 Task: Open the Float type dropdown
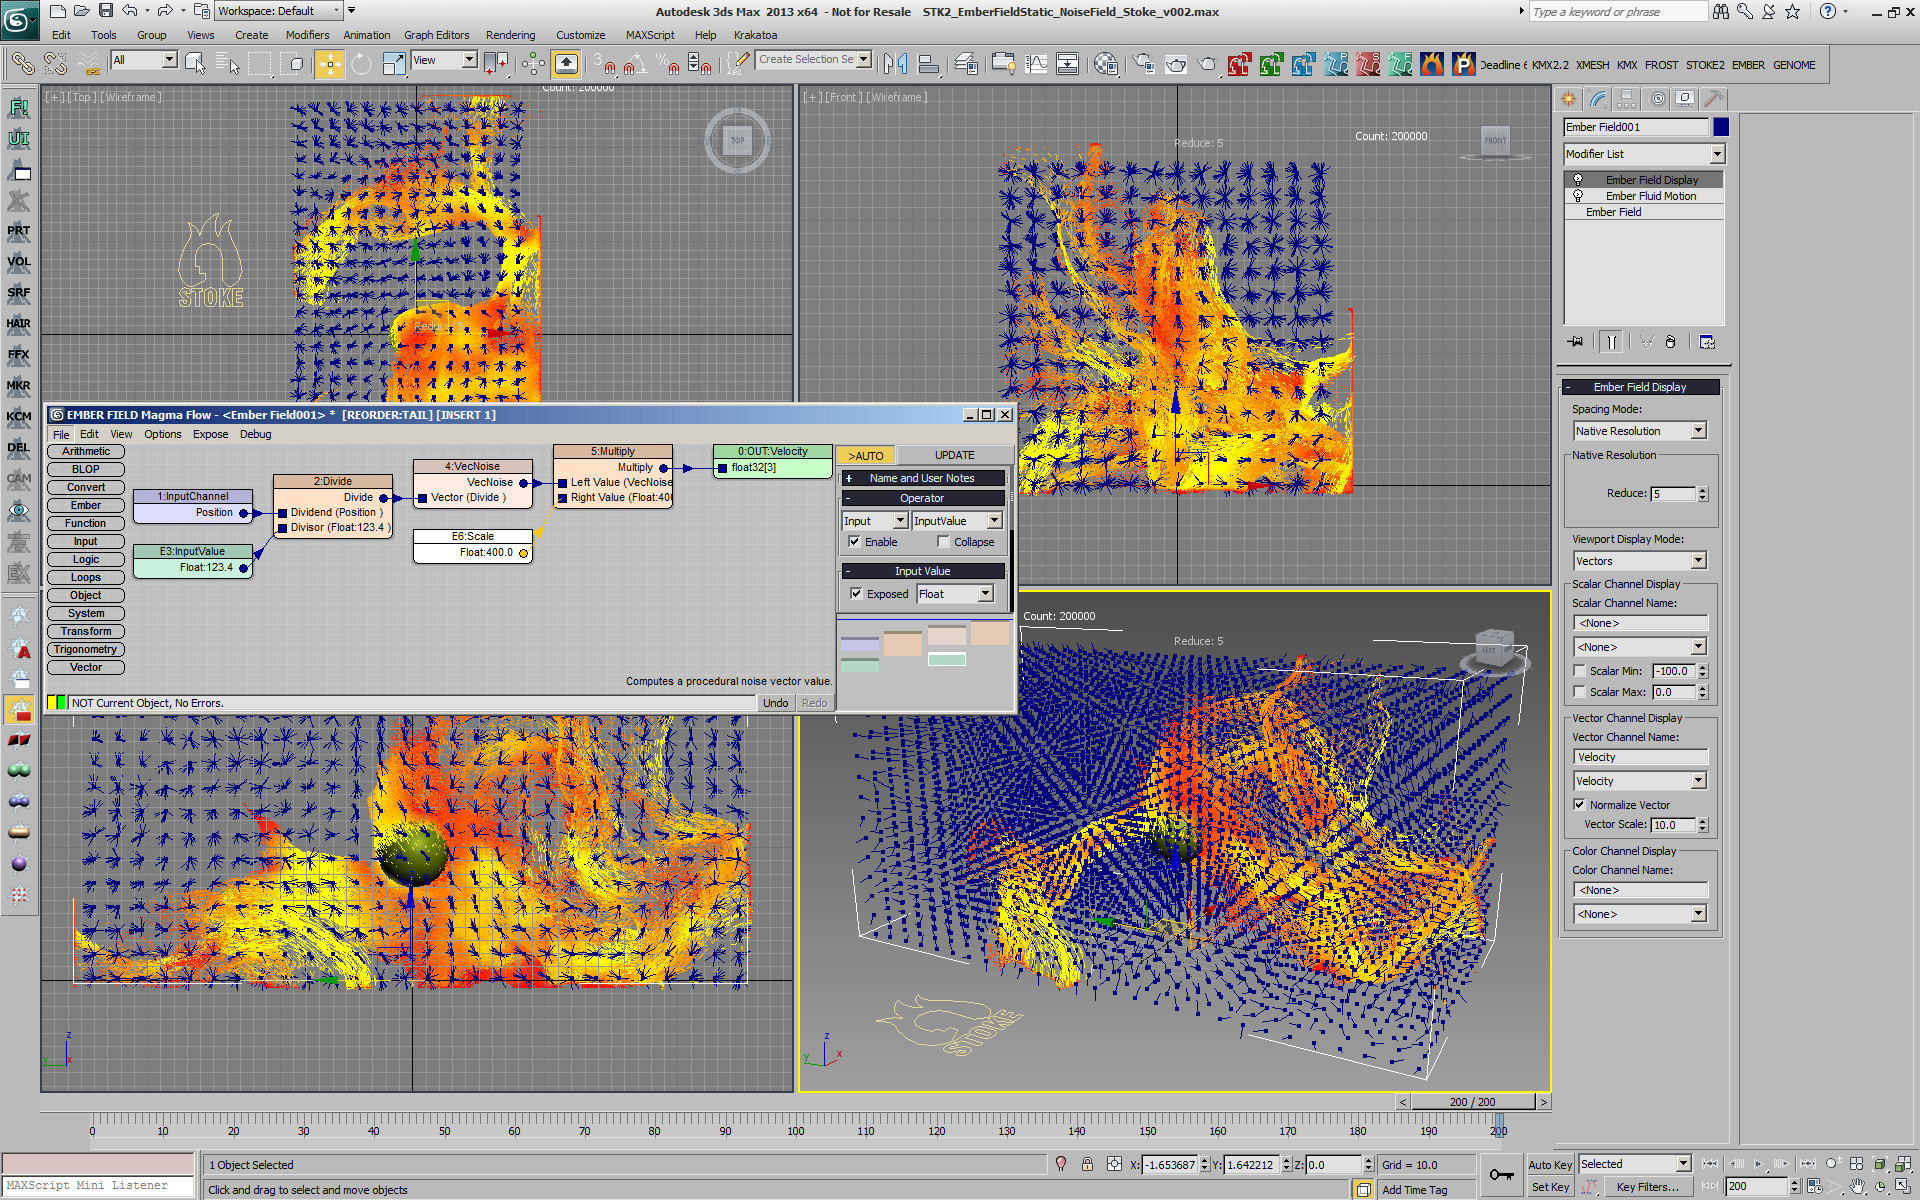[x=955, y=594]
